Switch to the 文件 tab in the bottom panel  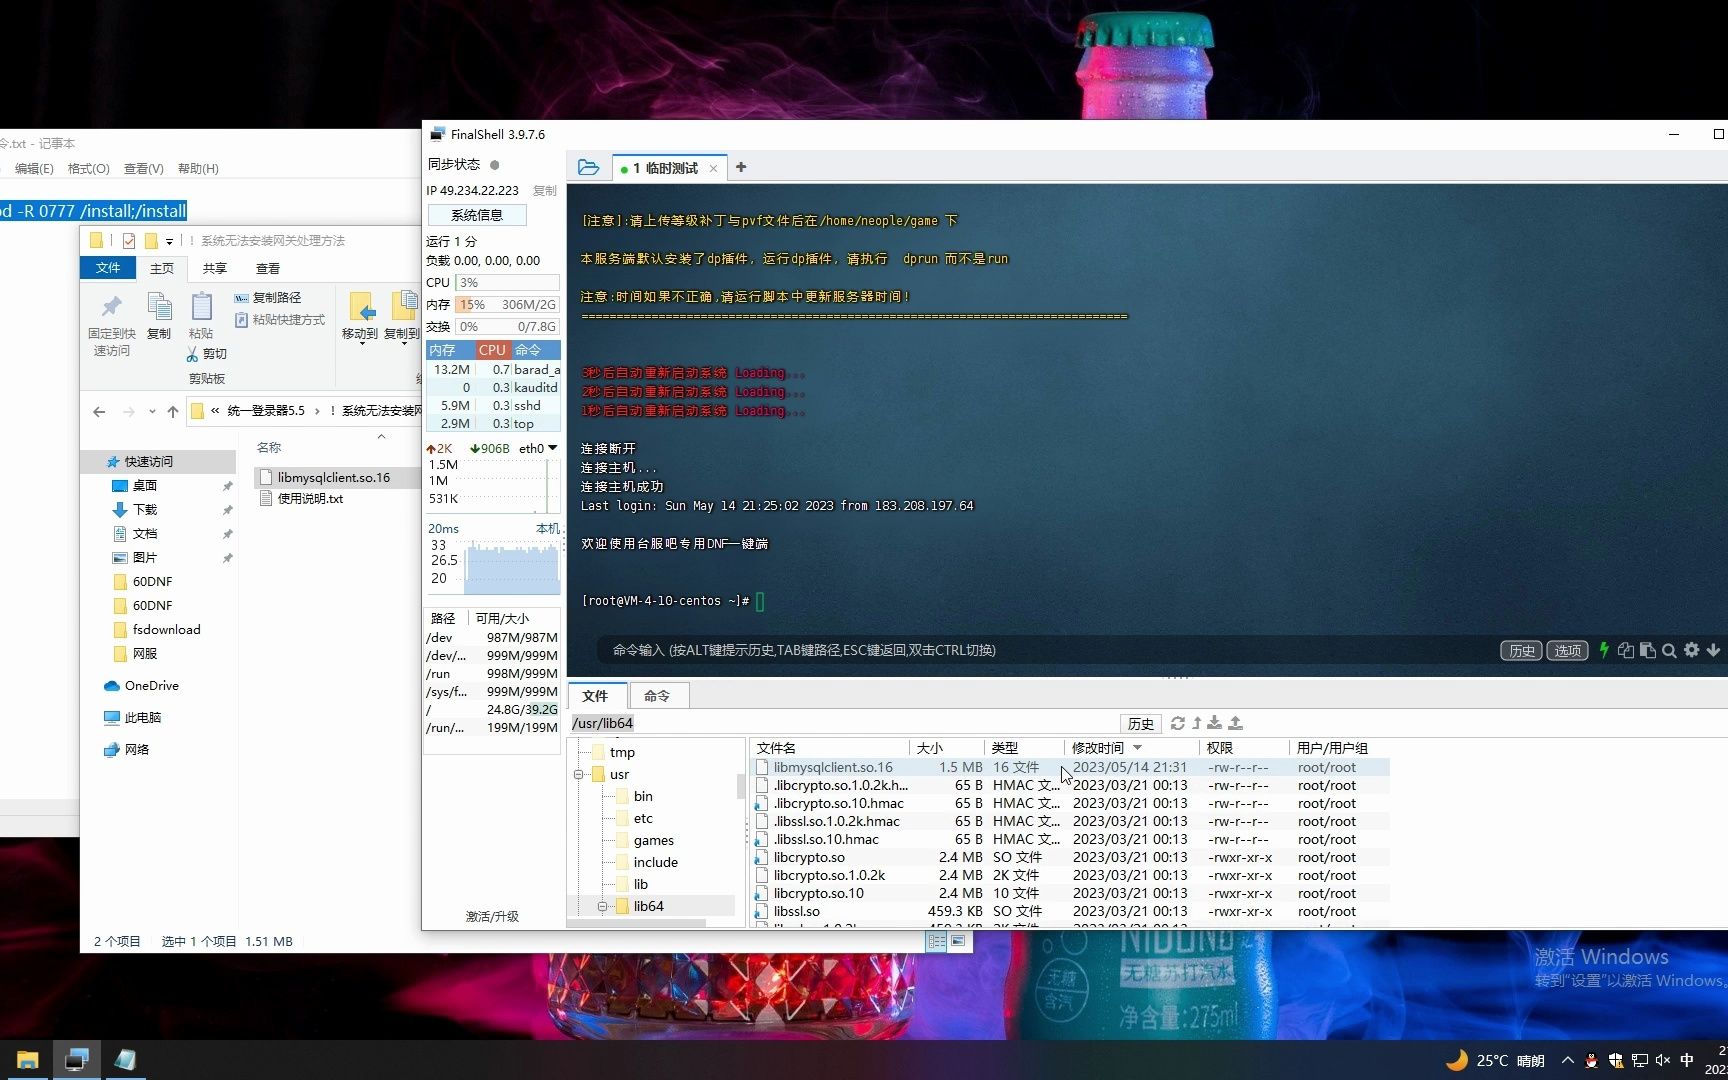click(596, 696)
